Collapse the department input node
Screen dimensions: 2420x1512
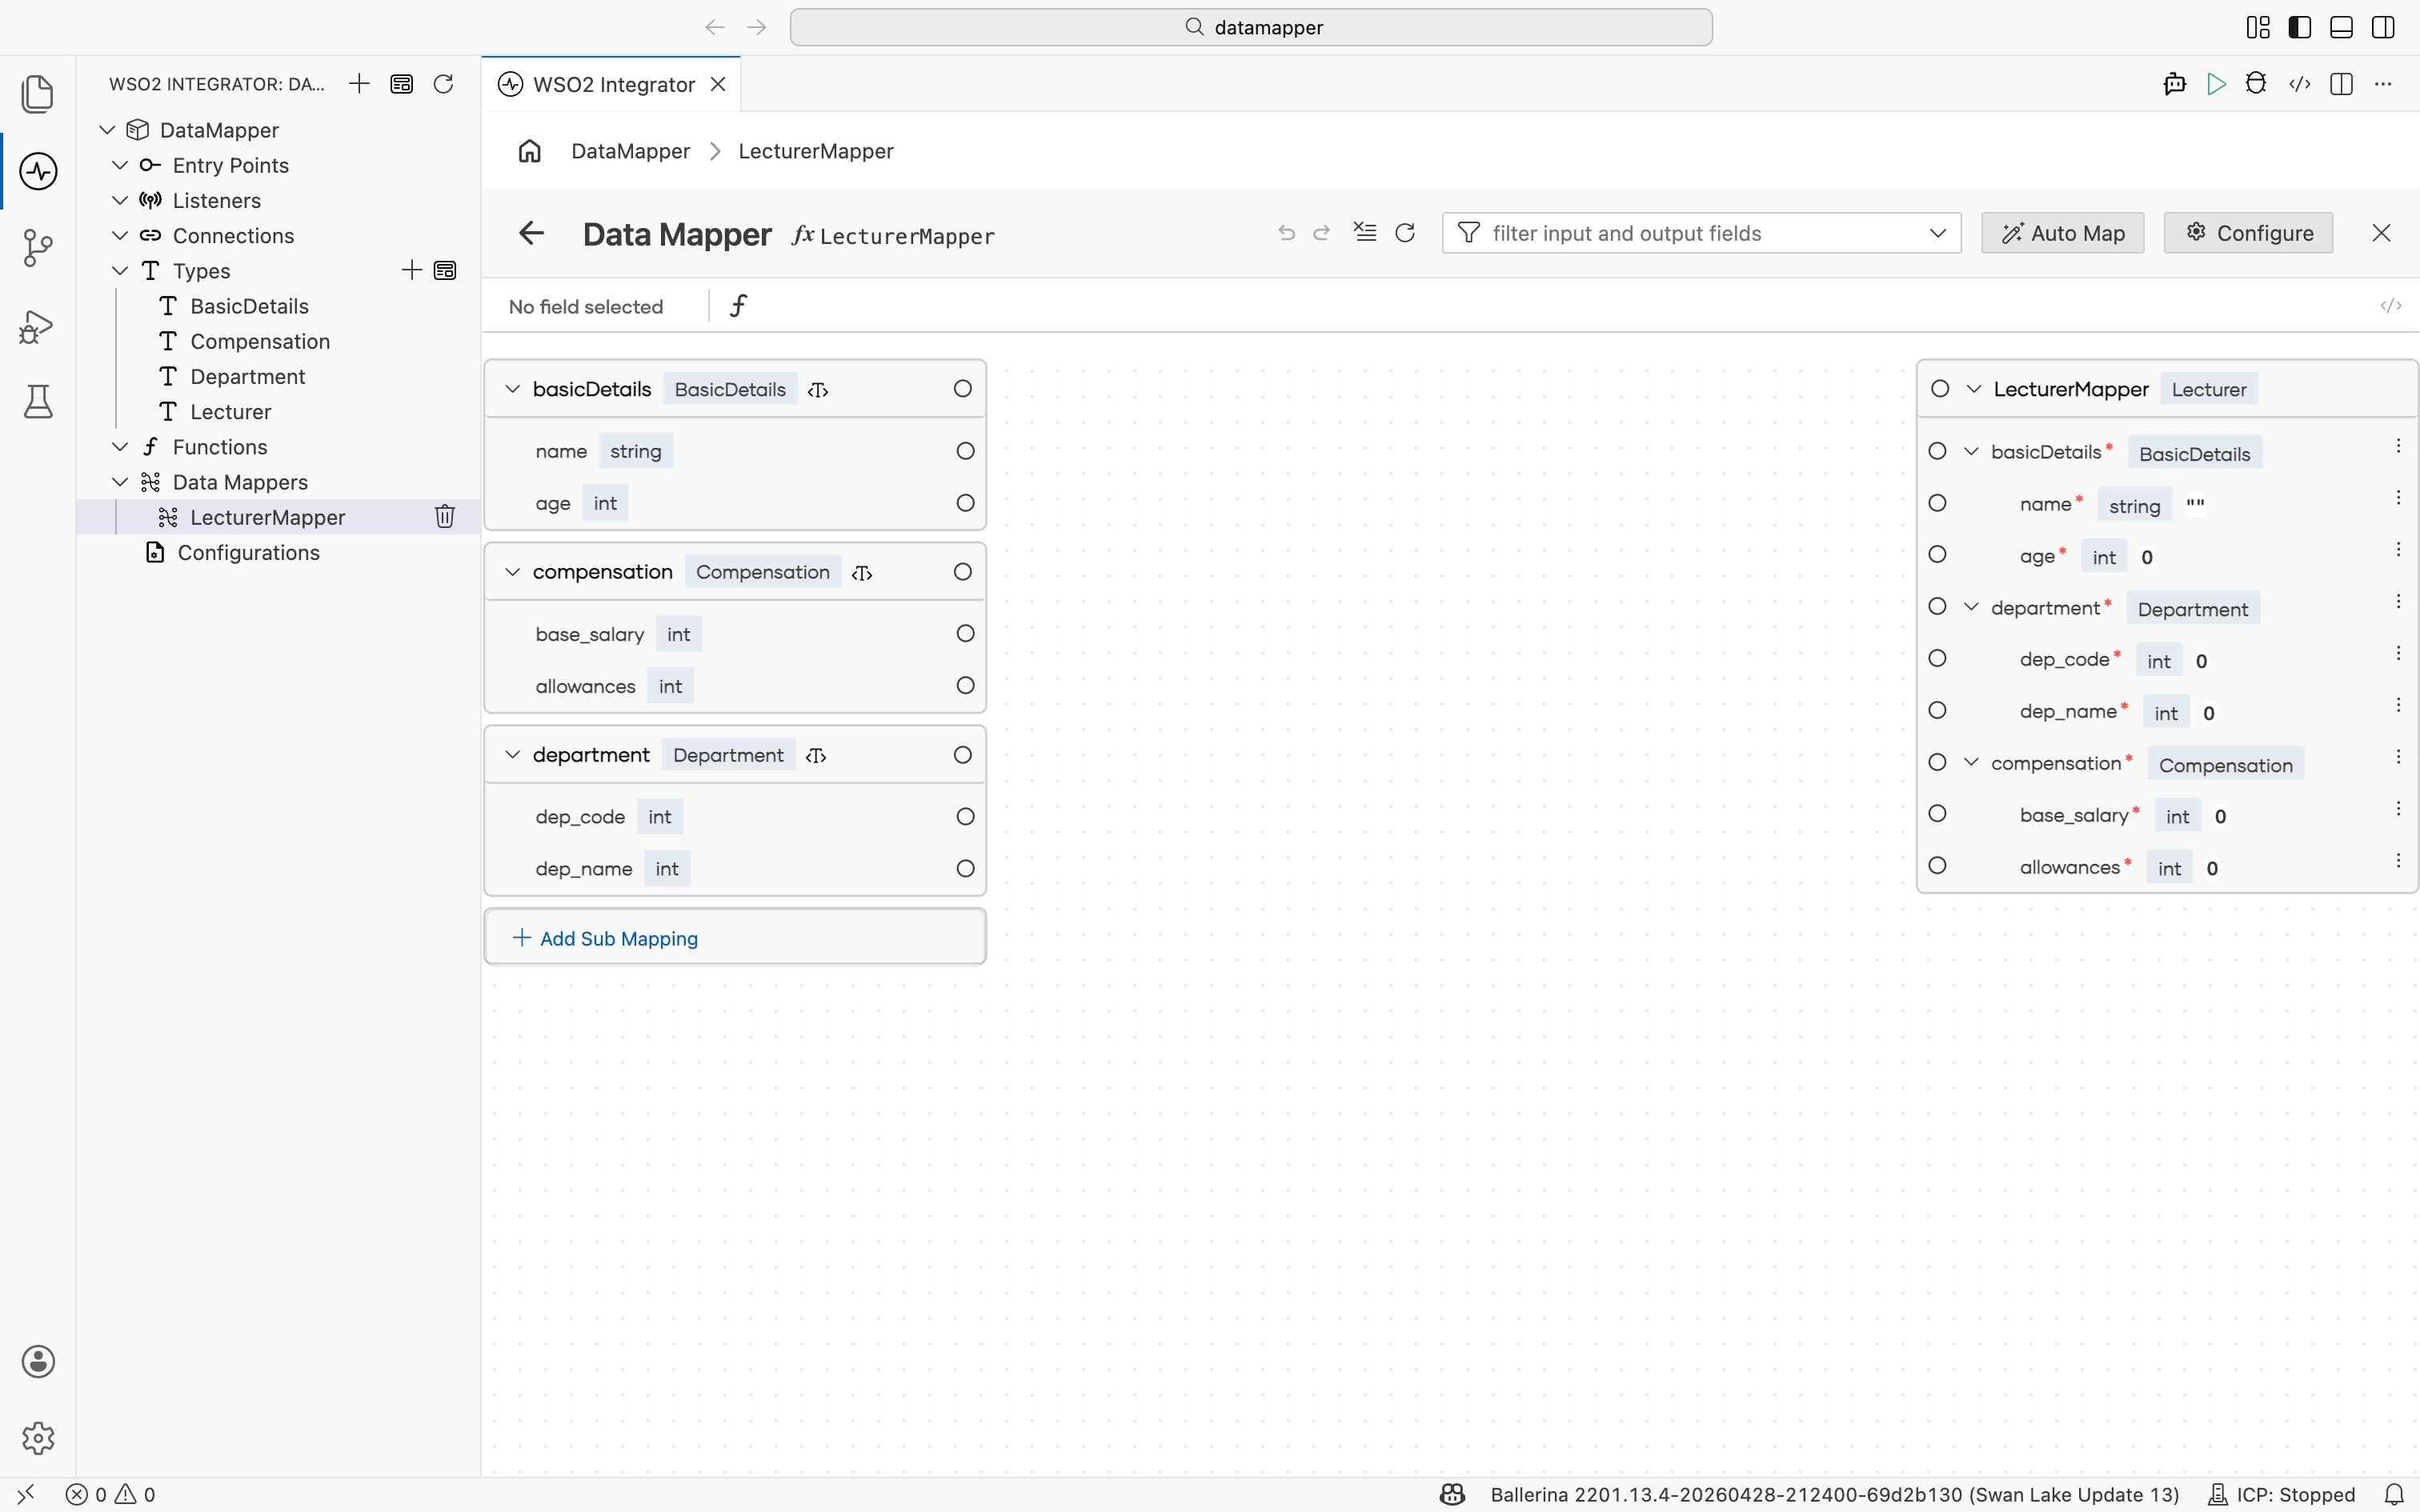tap(512, 754)
